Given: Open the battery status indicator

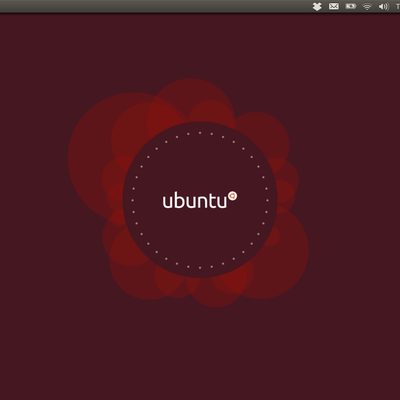Looking at the screenshot, I should [351, 6].
